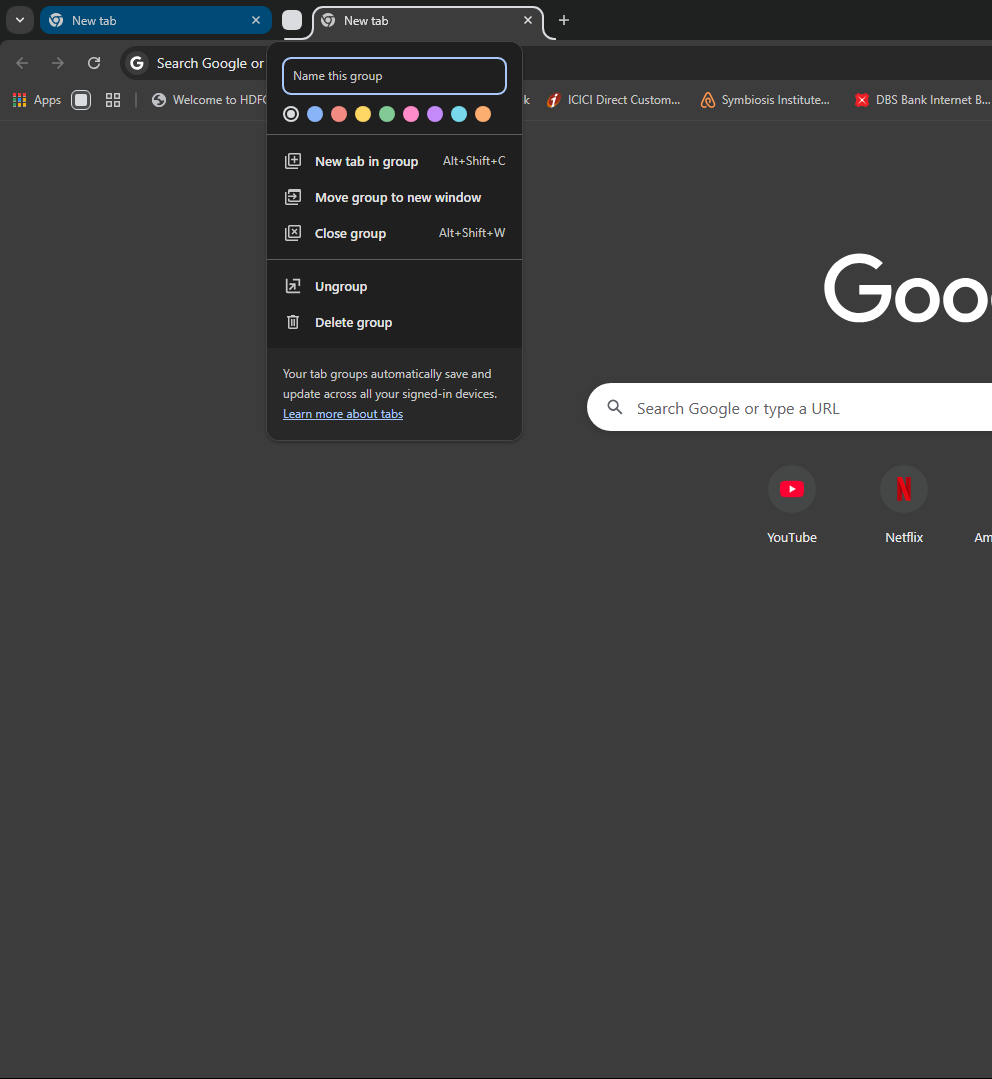Click the grey tab group chip
992x1079 pixels.
pos(292,21)
